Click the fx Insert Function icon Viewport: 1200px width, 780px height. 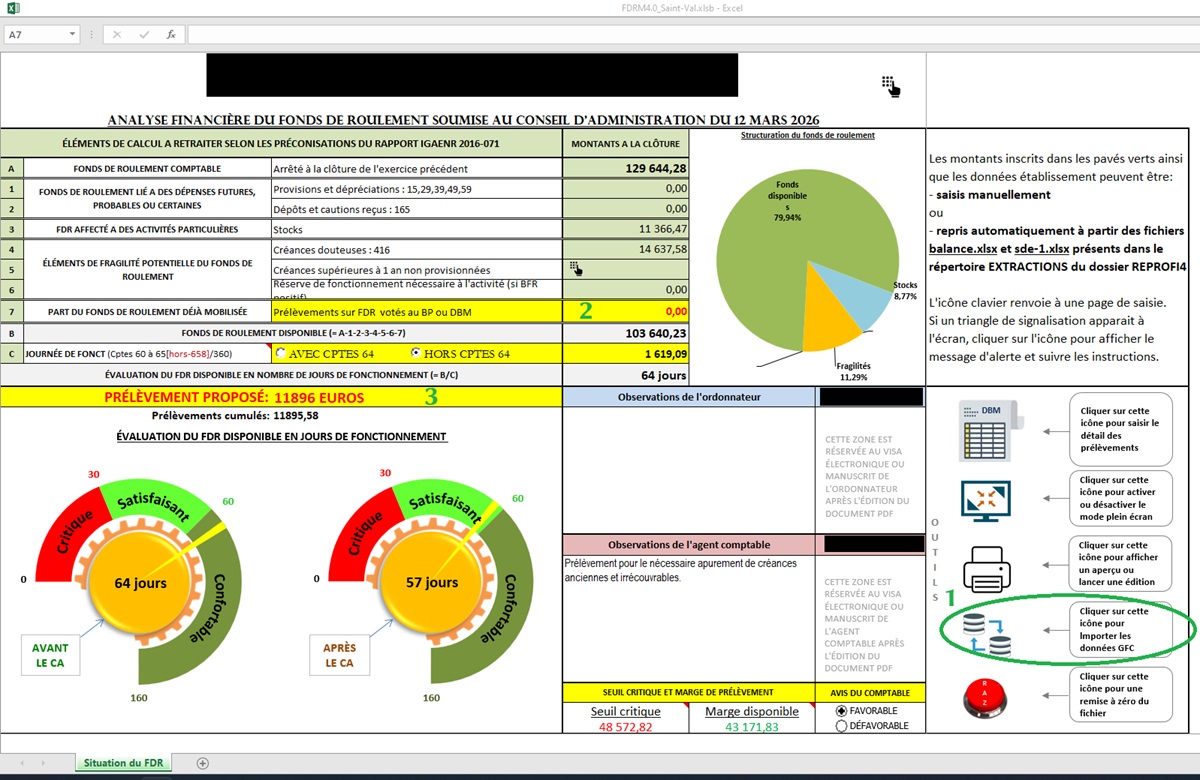tap(171, 34)
